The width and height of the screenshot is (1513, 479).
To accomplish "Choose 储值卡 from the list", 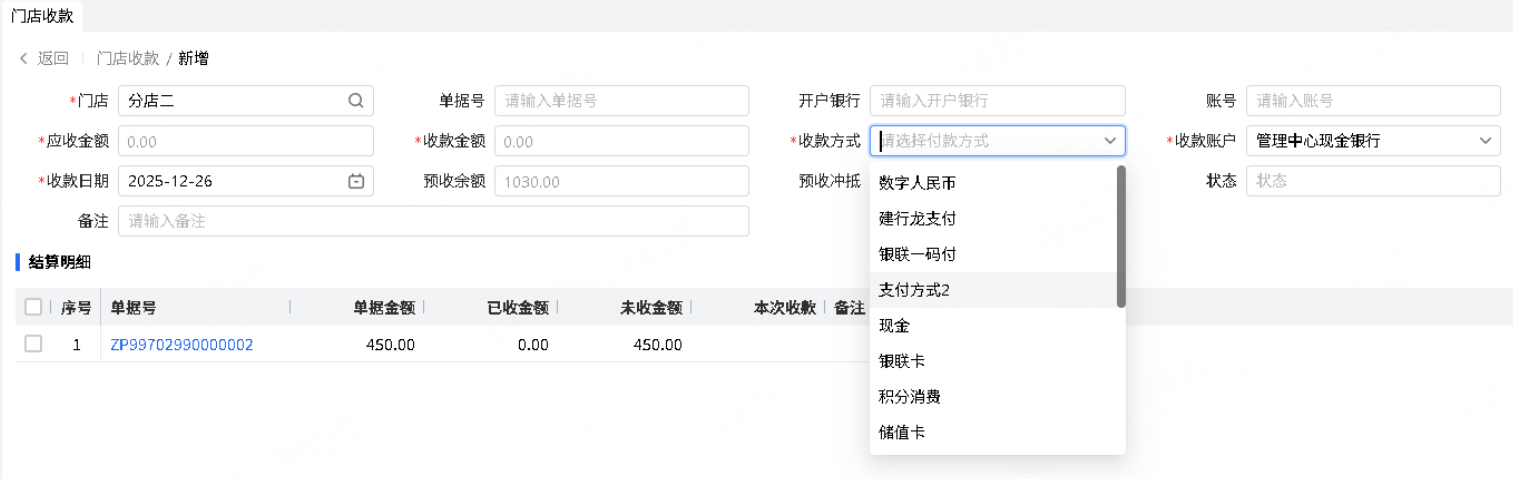I will click(x=902, y=433).
